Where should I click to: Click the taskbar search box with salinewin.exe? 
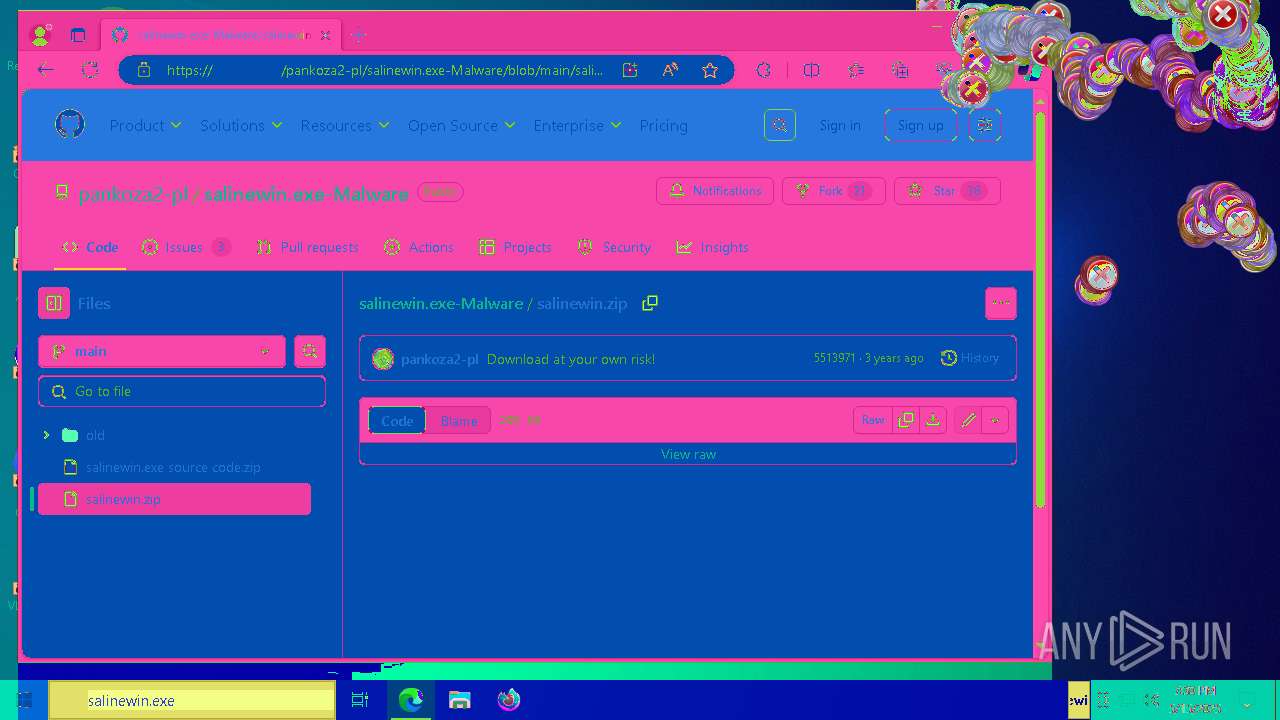tap(191, 700)
